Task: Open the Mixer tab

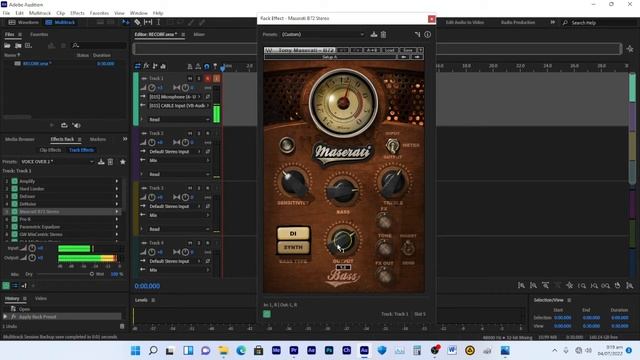Action: pos(199,35)
